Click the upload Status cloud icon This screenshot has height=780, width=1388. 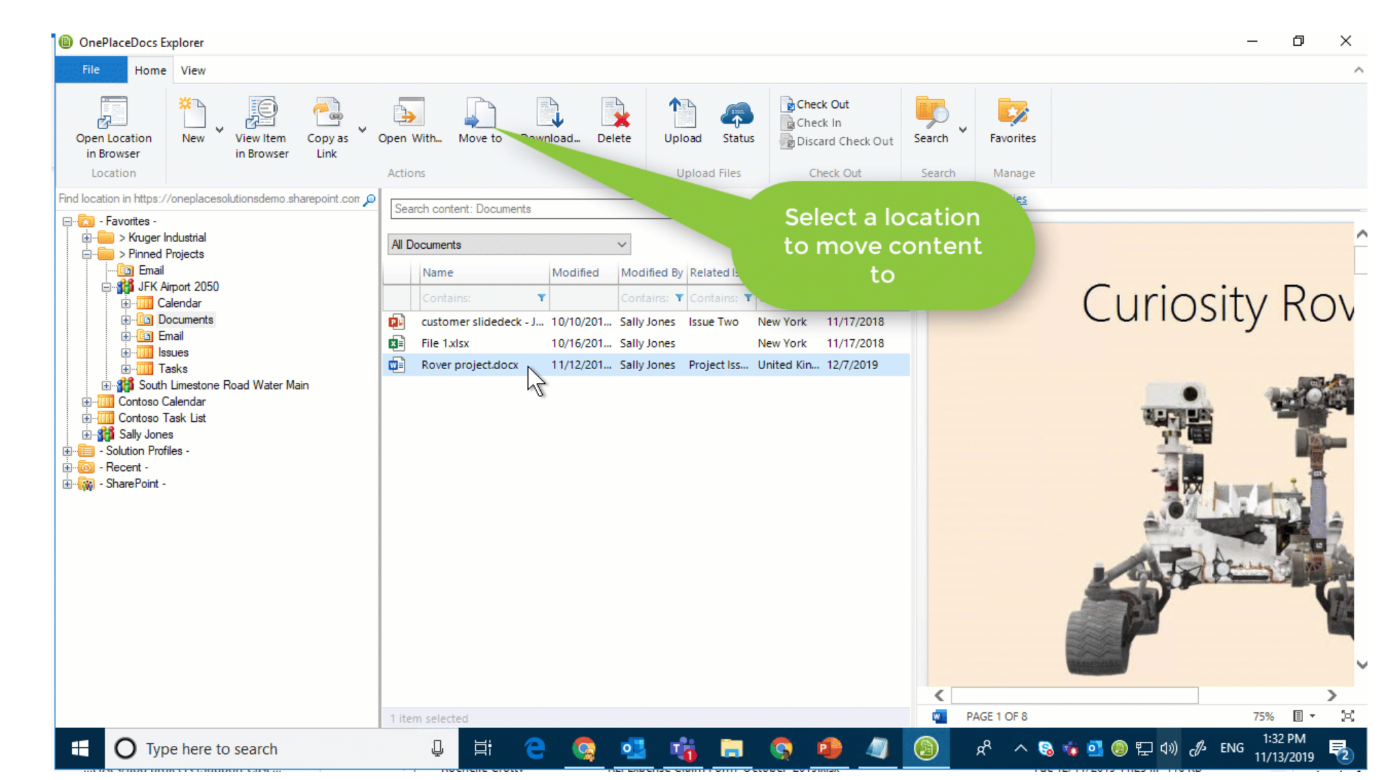tap(738, 113)
